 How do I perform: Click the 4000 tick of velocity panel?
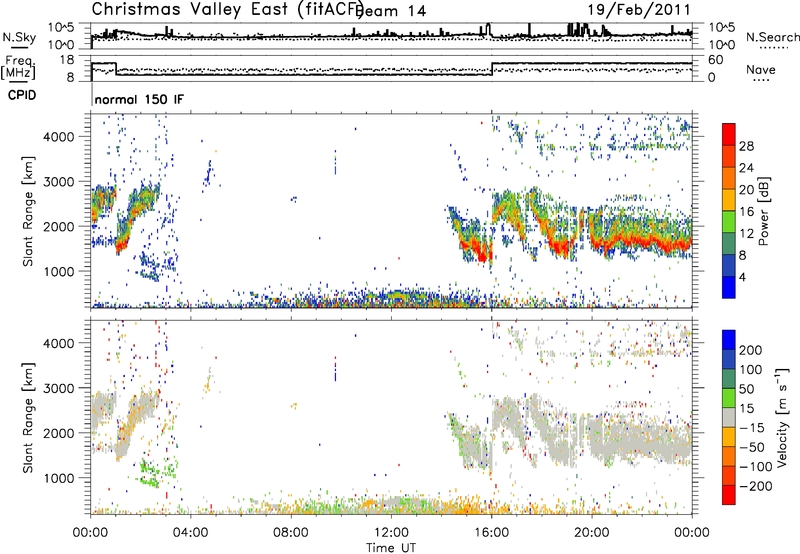click(x=58, y=343)
